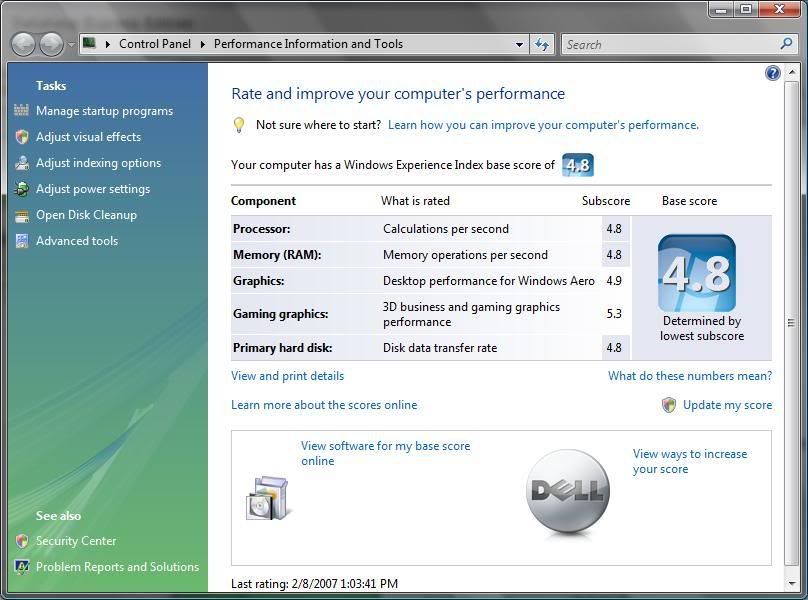Click the blue help question mark icon
The width and height of the screenshot is (808, 600).
(x=772, y=73)
